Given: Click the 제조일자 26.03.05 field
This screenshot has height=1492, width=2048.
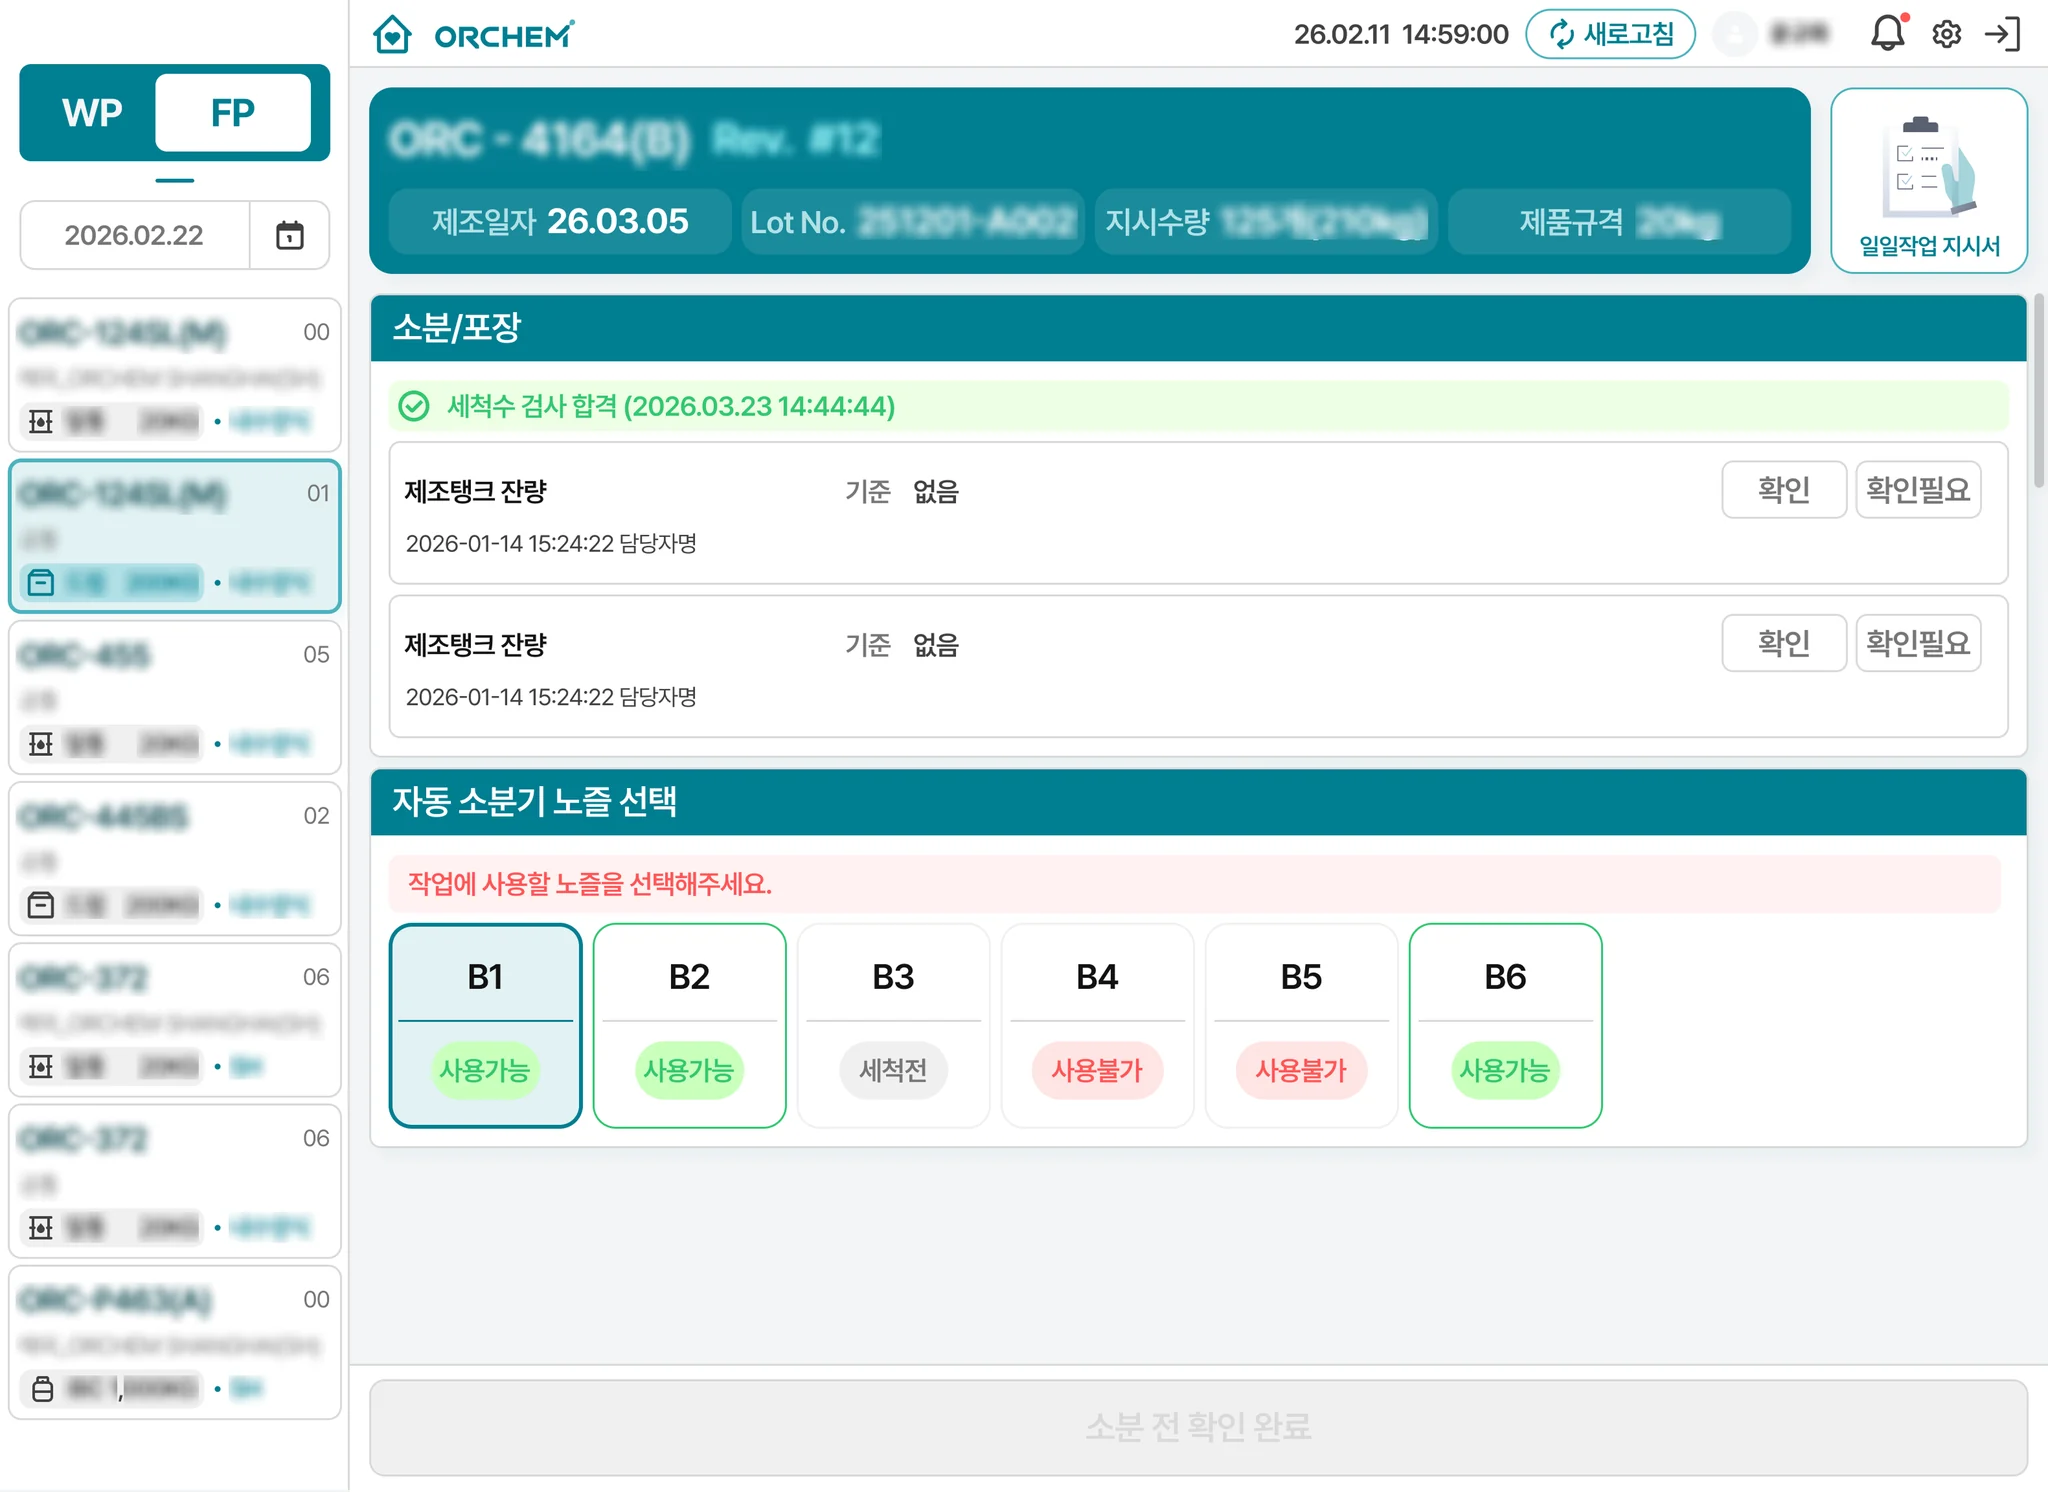Looking at the screenshot, I should coord(560,221).
